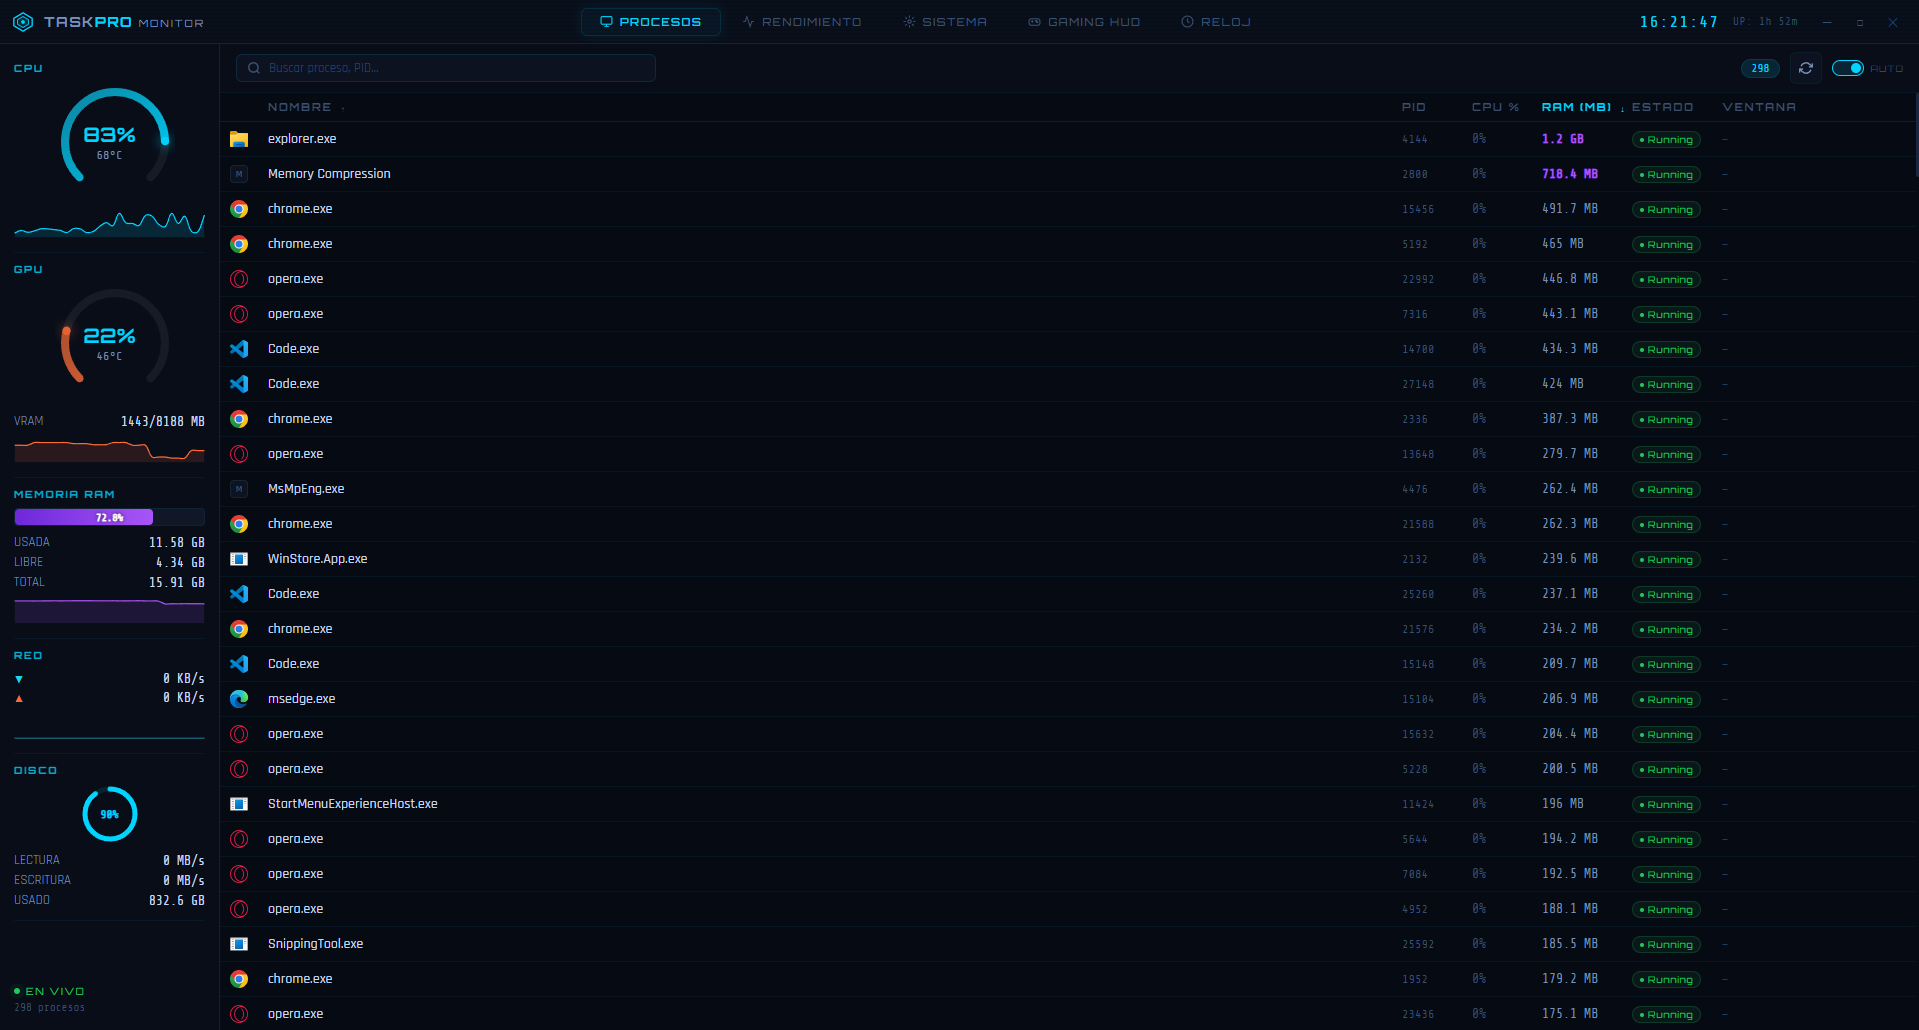Sort by the ESTADO column header
The width and height of the screenshot is (1919, 1030).
(x=1663, y=107)
